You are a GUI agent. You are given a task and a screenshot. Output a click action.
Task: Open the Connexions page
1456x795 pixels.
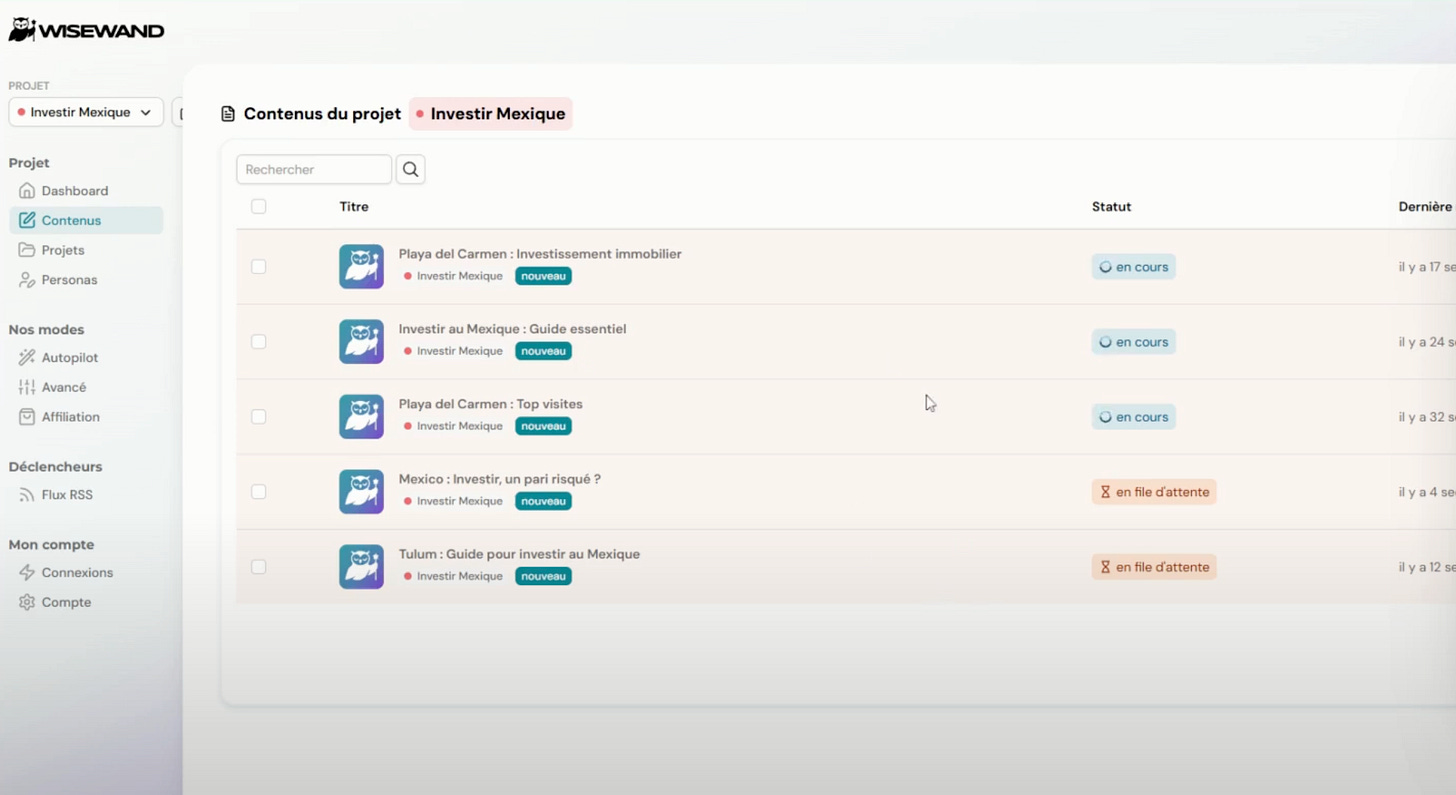[x=77, y=573]
